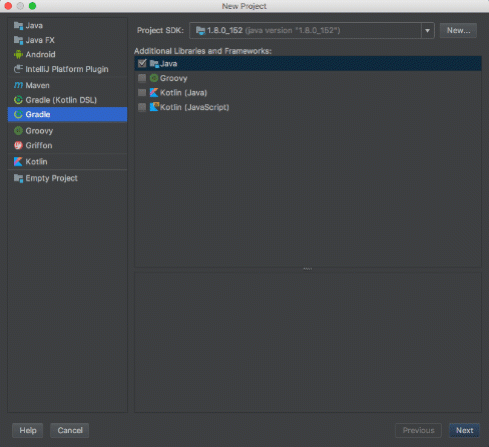Select the Kotlin icon in sidebar
Image resolution: width=489 pixels, height=447 pixels.
pos(18,162)
